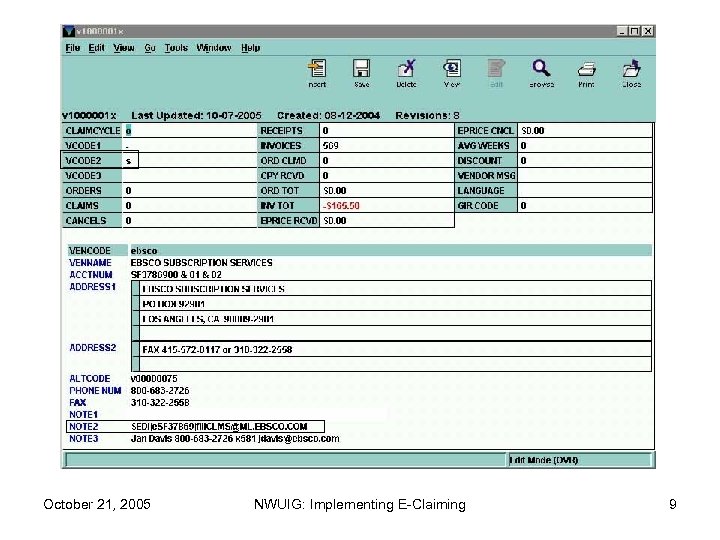Screen dimensions: 720x540
Task: Open the Browse magnifier icon
Action: 541,68
